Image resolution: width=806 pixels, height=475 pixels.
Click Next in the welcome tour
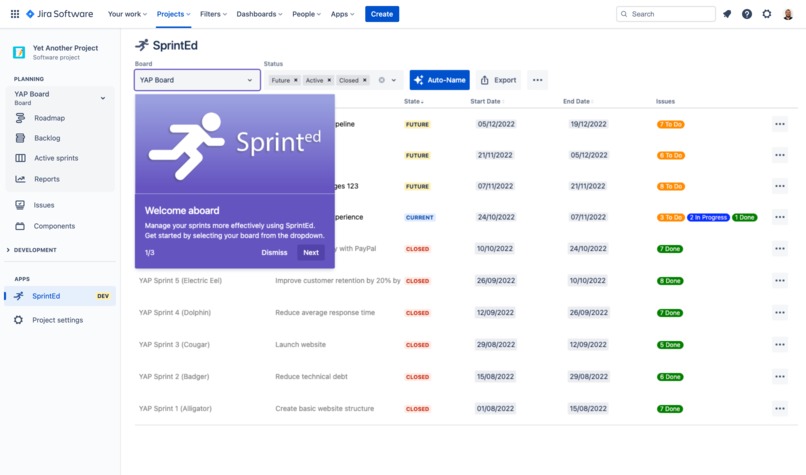pos(311,252)
